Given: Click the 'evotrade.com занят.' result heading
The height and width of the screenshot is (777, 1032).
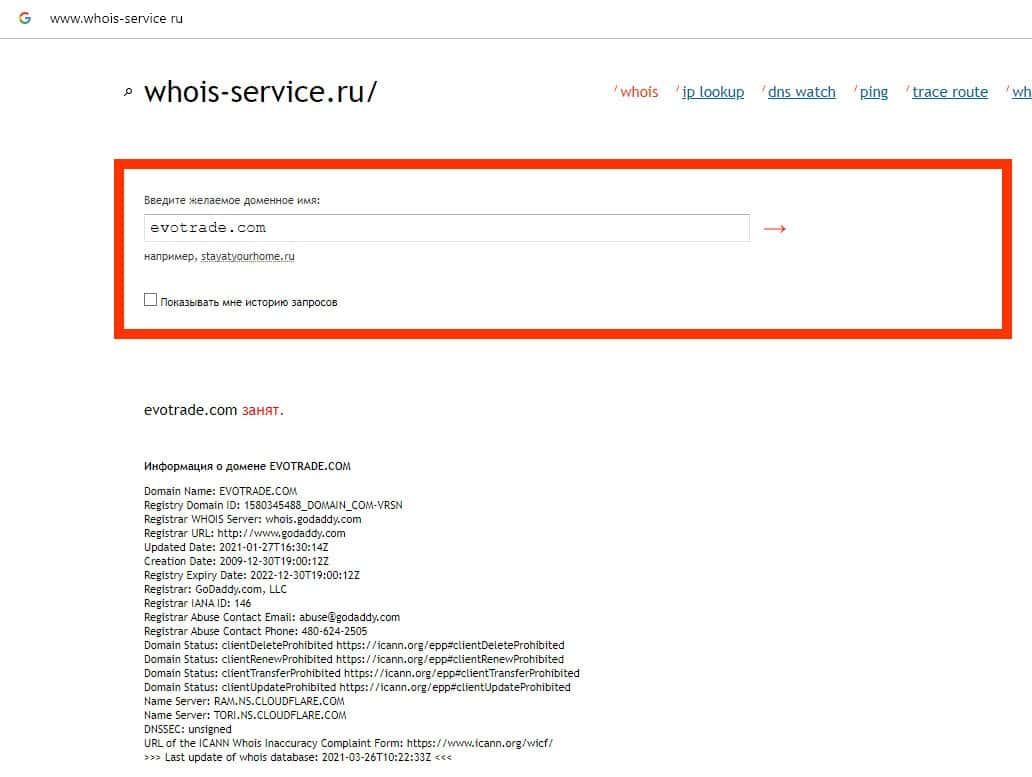Looking at the screenshot, I should tap(213, 410).
